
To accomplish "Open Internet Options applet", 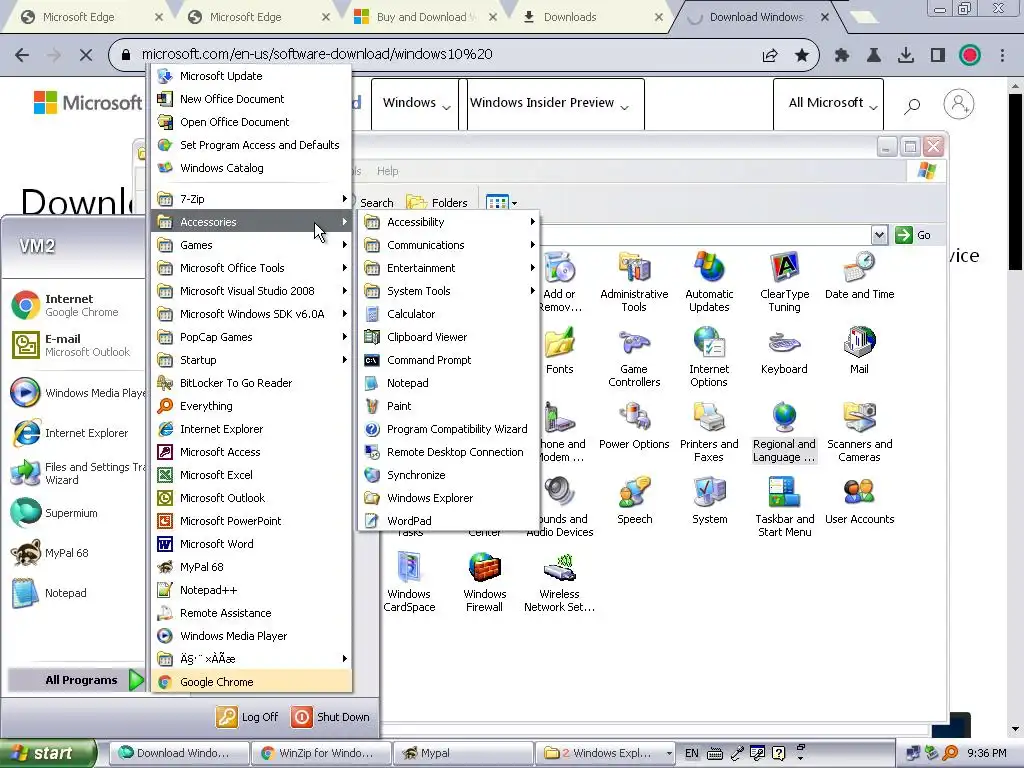I will click(709, 357).
